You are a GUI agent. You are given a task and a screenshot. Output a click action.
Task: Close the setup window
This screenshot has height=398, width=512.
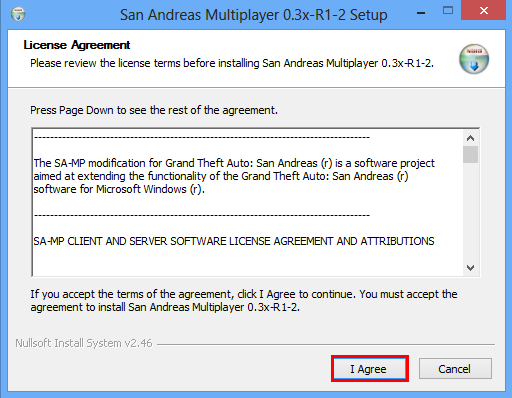(x=483, y=11)
